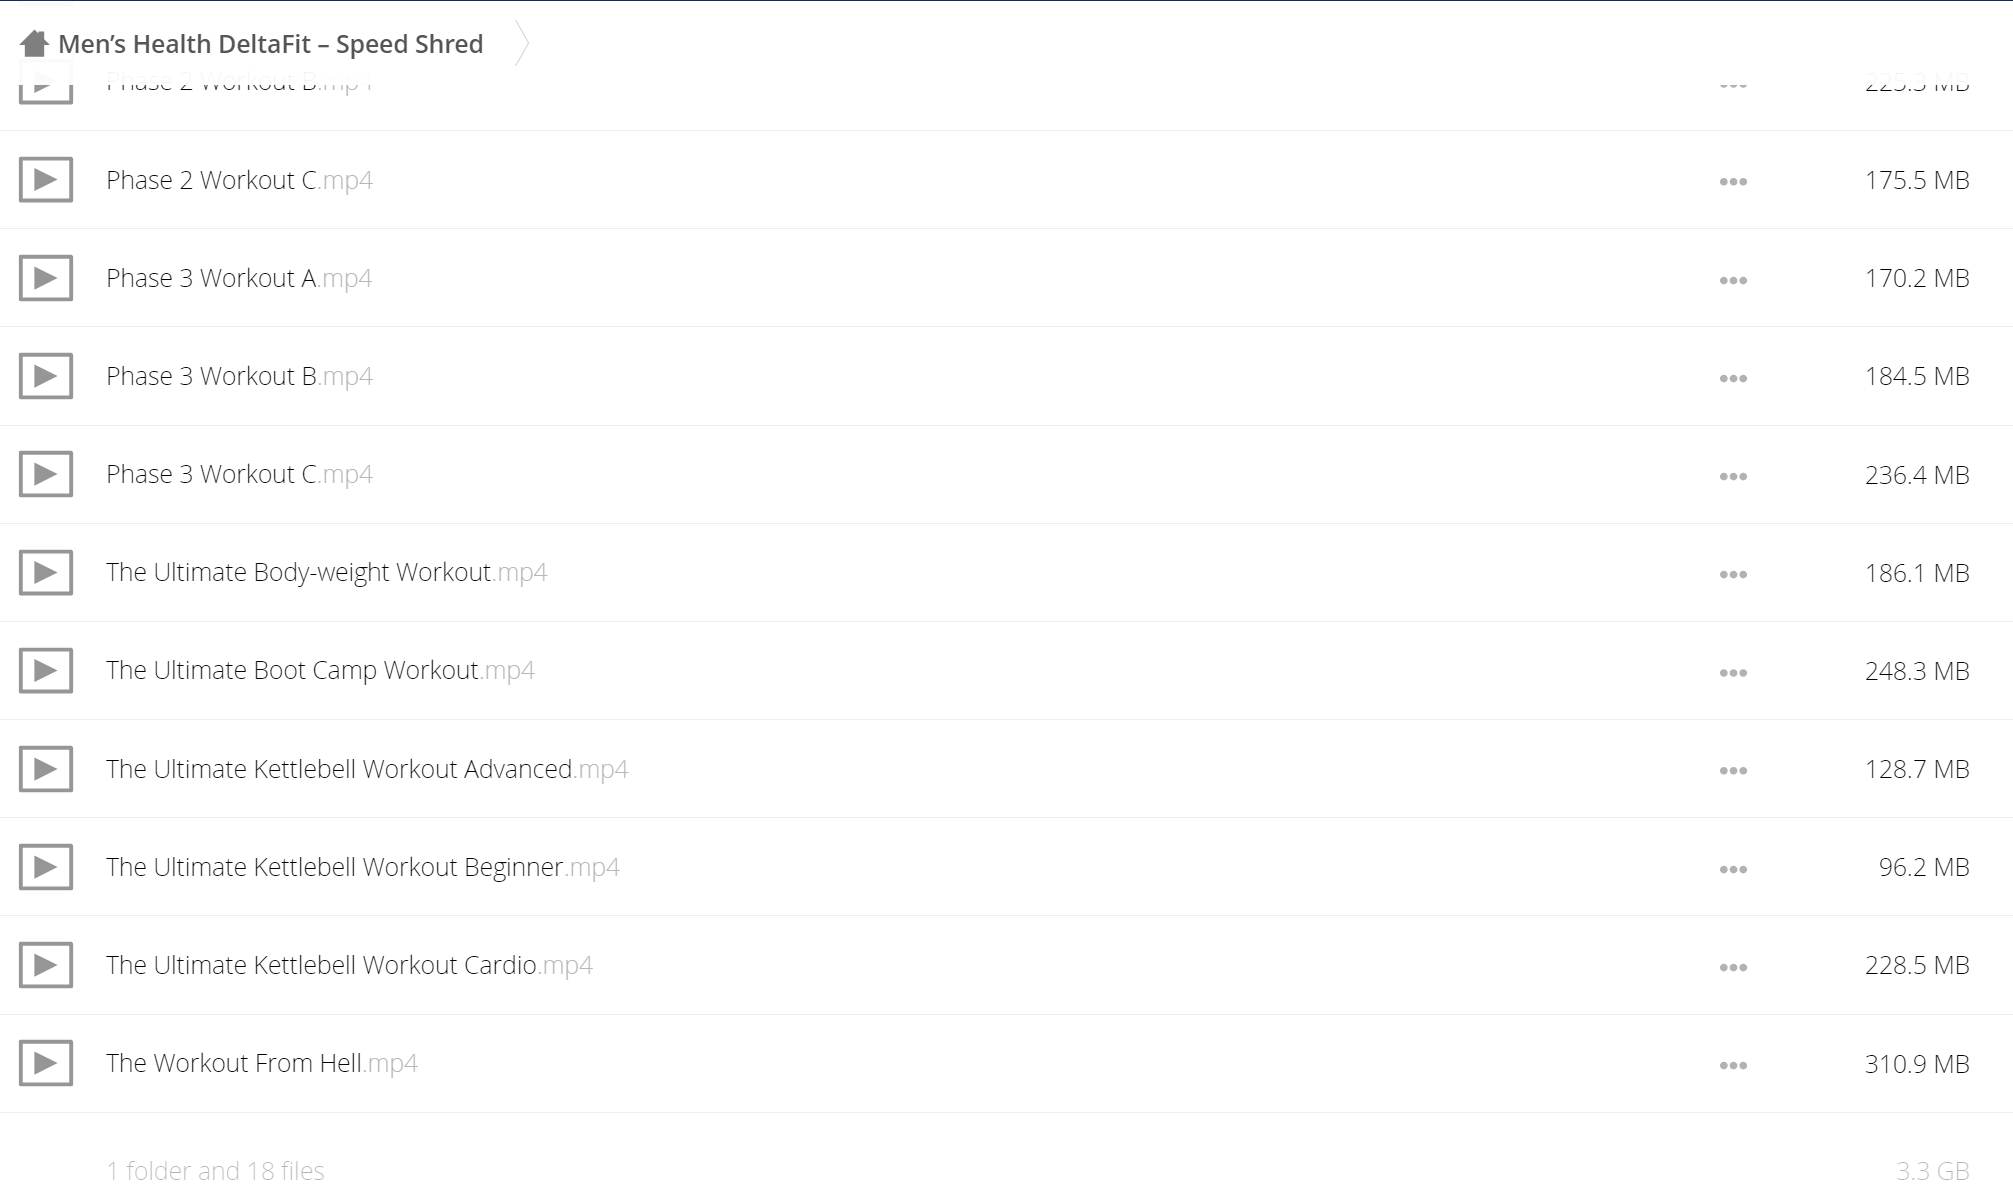The height and width of the screenshot is (1196, 2013).
Task: Expand options for Ultimate Kettlebell Workout Beginner
Action: click(1733, 869)
